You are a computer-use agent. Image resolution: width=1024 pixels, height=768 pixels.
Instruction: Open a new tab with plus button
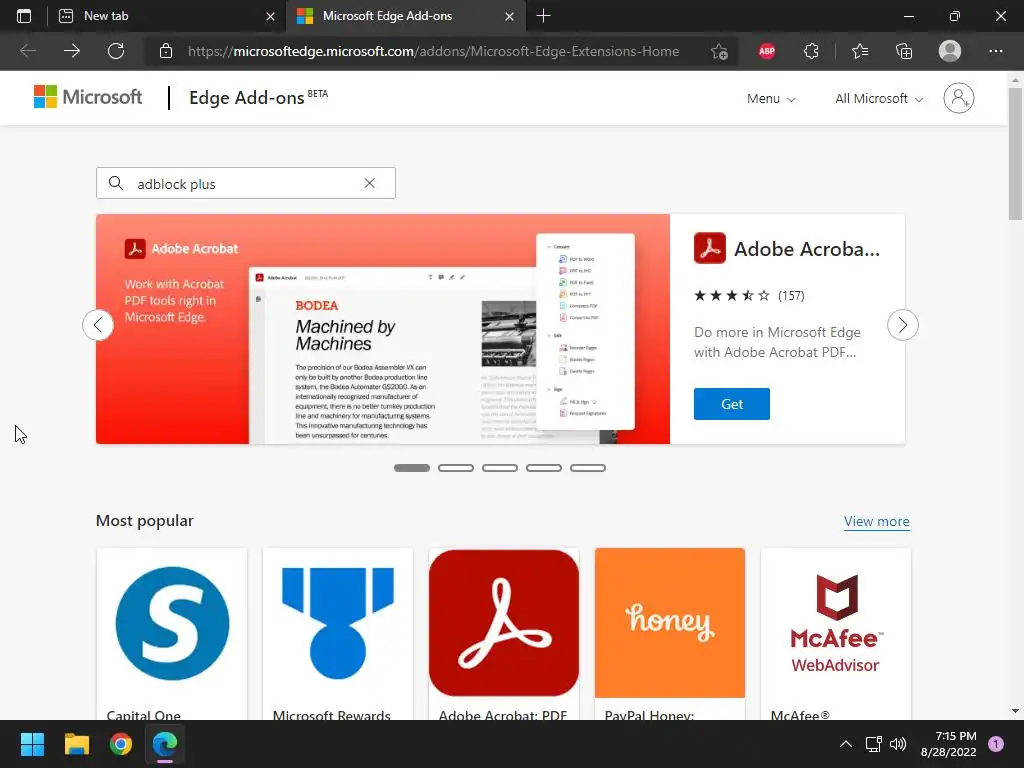pyautogui.click(x=543, y=16)
